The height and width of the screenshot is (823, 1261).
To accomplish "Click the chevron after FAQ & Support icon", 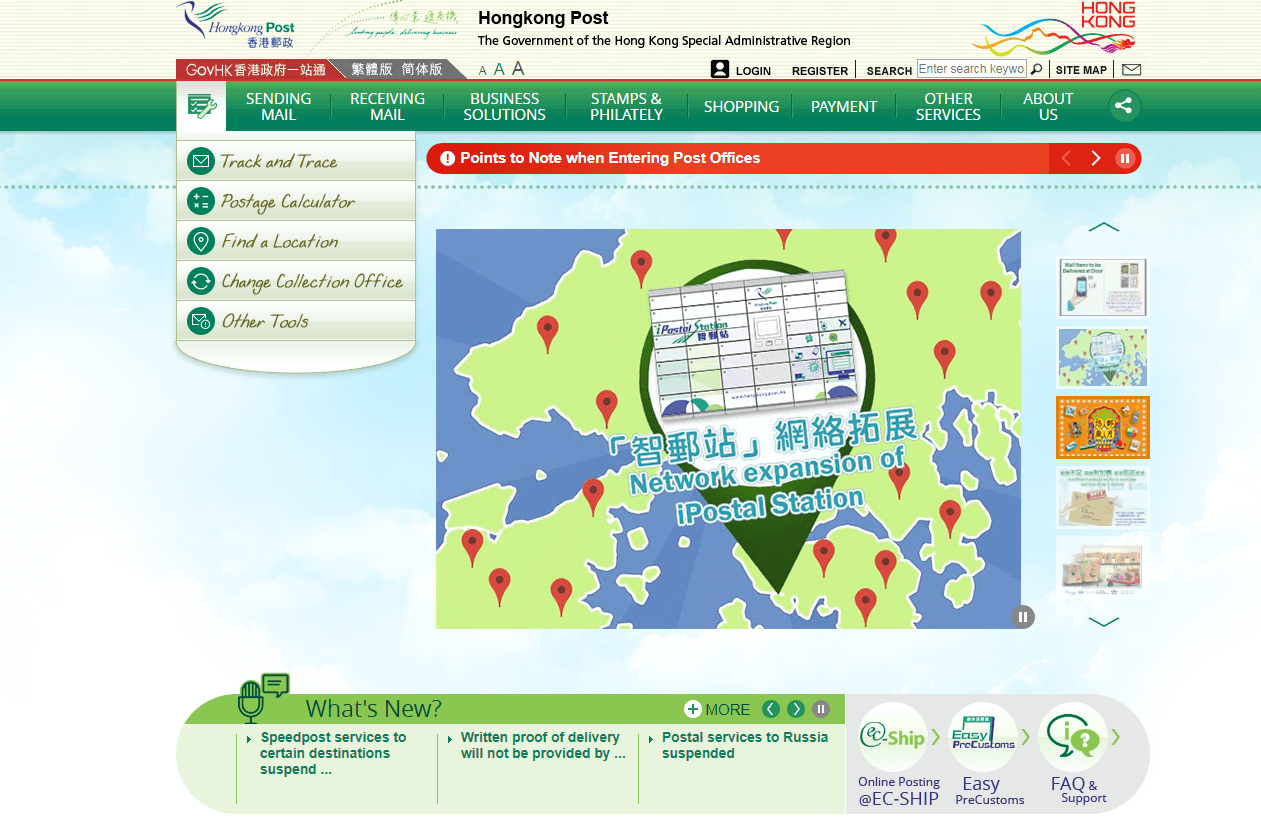I will coord(1116,737).
